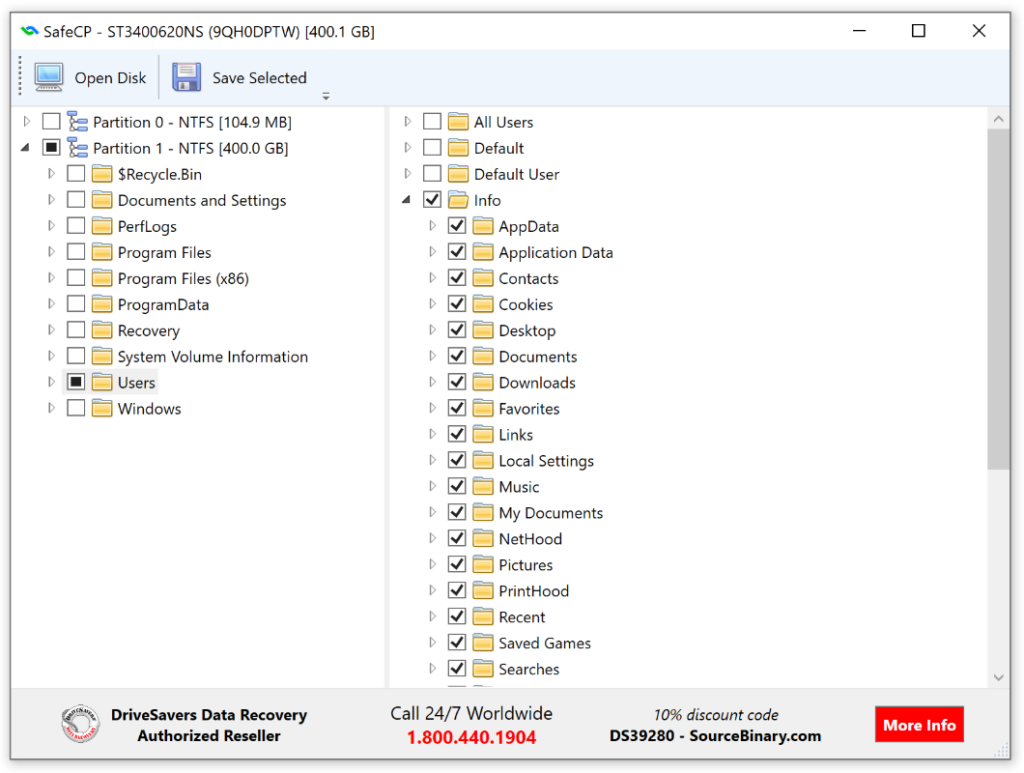Image resolution: width=1024 pixels, height=773 pixels.
Task: Click the SafeCP app icon in title bar
Action: click(29, 31)
